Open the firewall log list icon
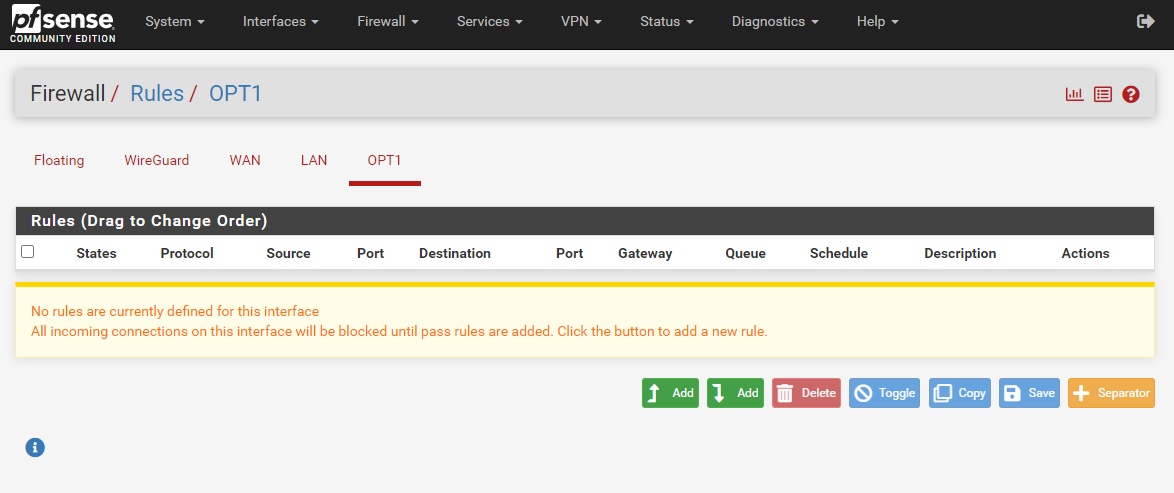Image resolution: width=1174 pixels, height=493 pixels. [1103, 94]
